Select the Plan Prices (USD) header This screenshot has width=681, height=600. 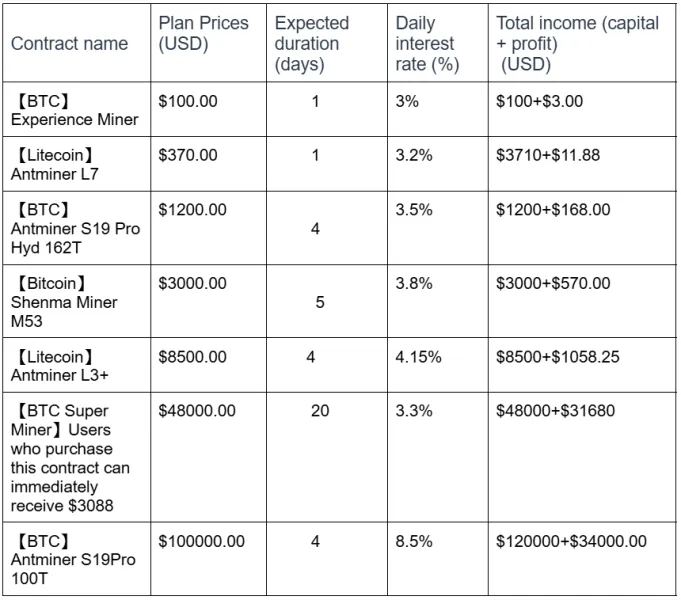tap(203, 33)
